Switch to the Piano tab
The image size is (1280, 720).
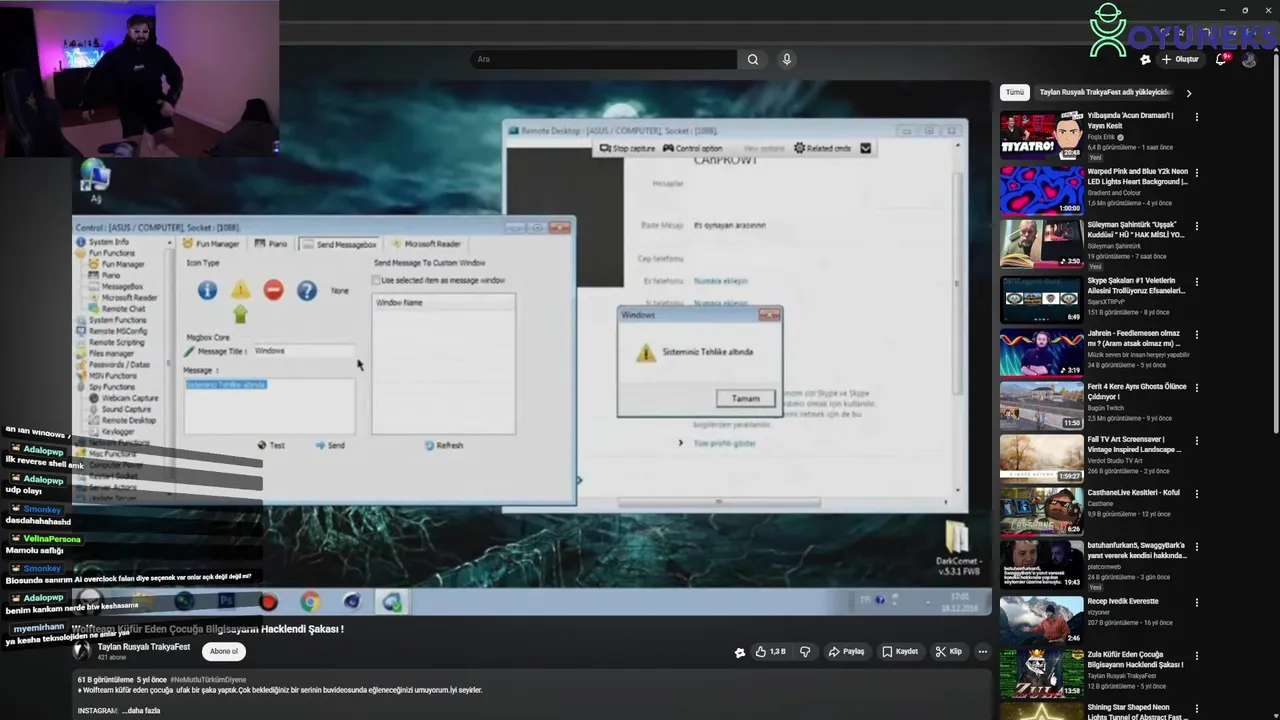(x=271, y=244)
